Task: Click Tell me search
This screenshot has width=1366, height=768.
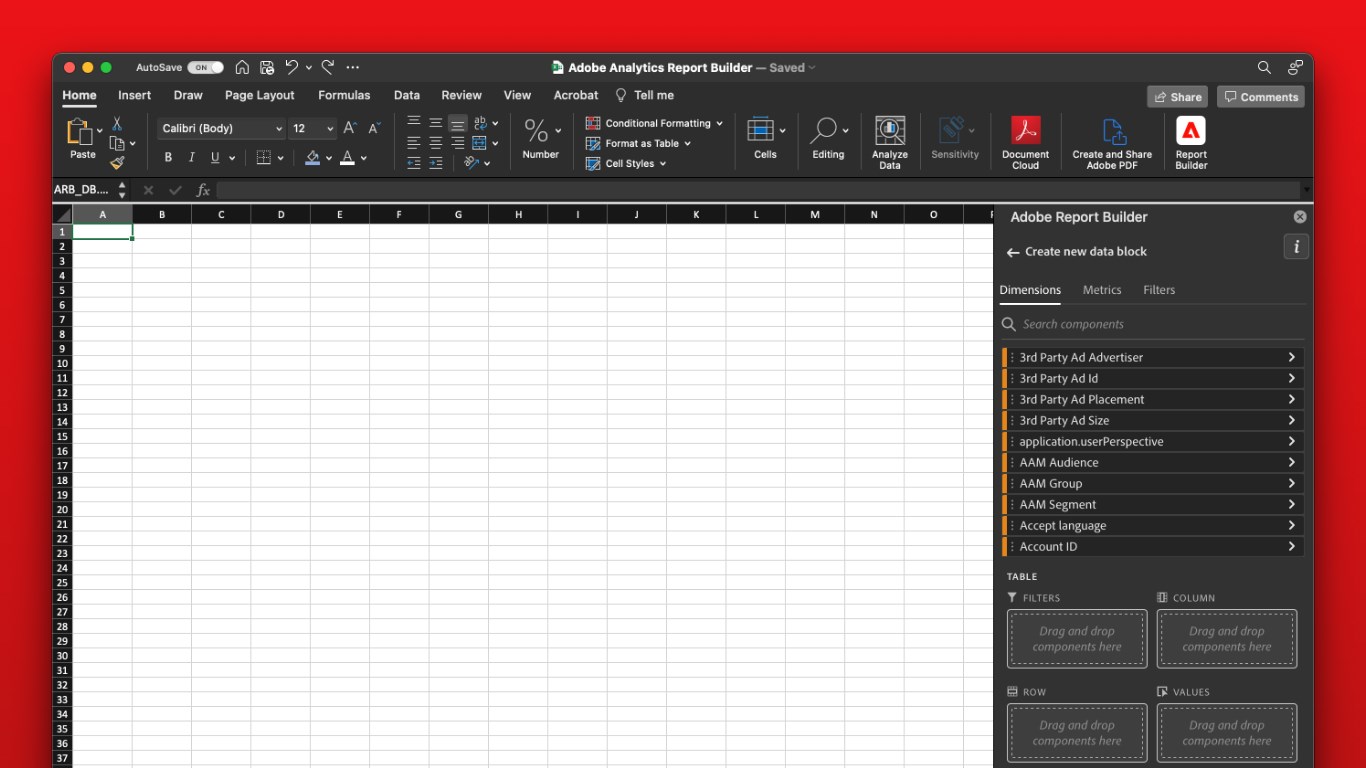Action: click(644, 95)
